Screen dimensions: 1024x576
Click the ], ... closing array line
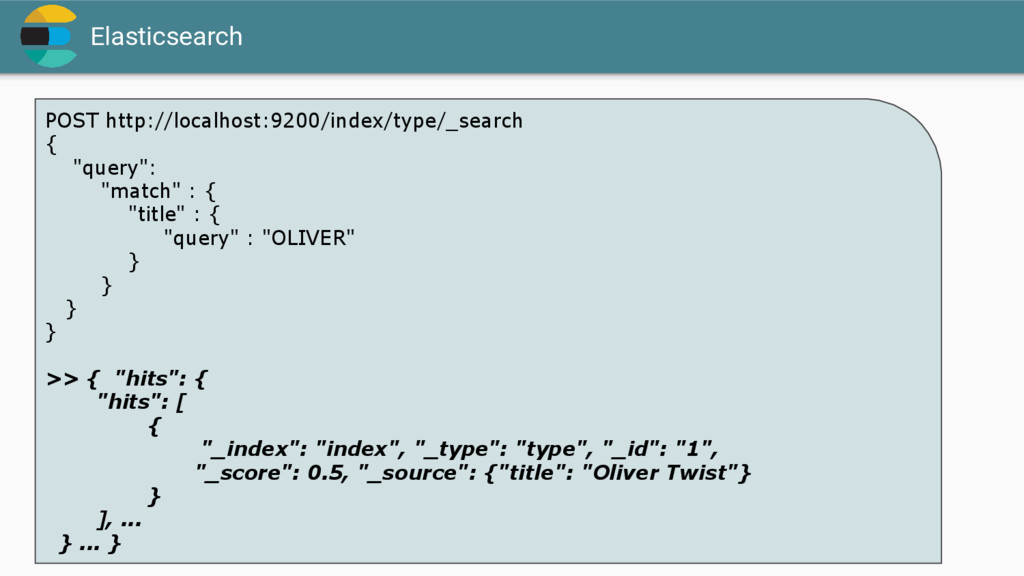[x=119, y=520]
